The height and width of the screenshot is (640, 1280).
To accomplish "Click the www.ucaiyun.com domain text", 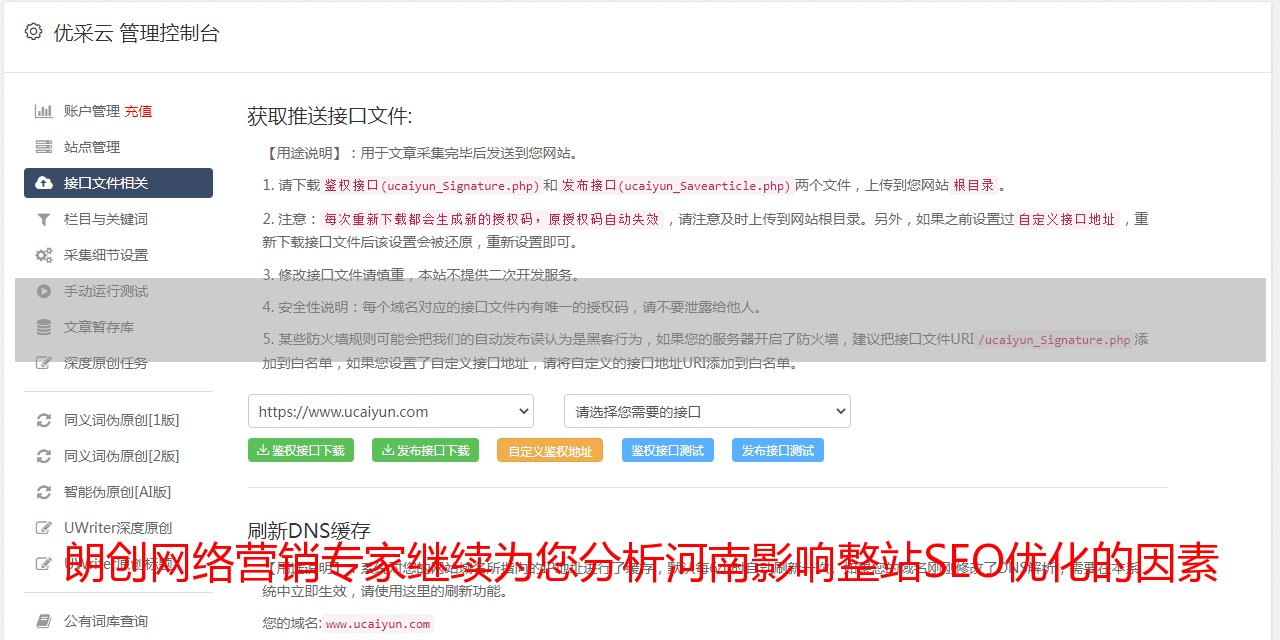I will pos(378,624).
